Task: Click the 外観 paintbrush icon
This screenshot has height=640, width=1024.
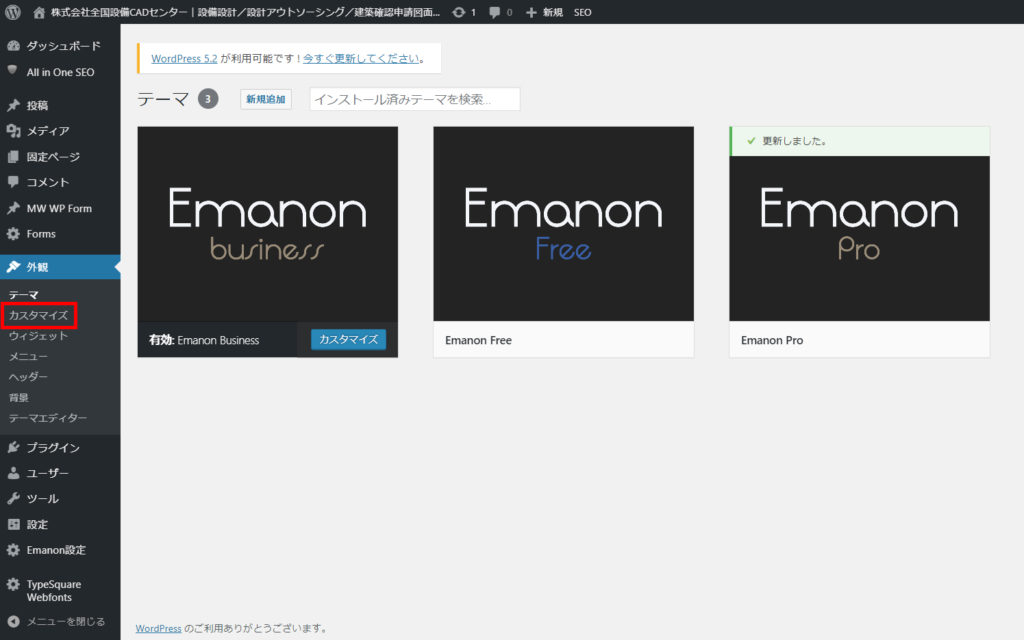Action: (13, 266)
